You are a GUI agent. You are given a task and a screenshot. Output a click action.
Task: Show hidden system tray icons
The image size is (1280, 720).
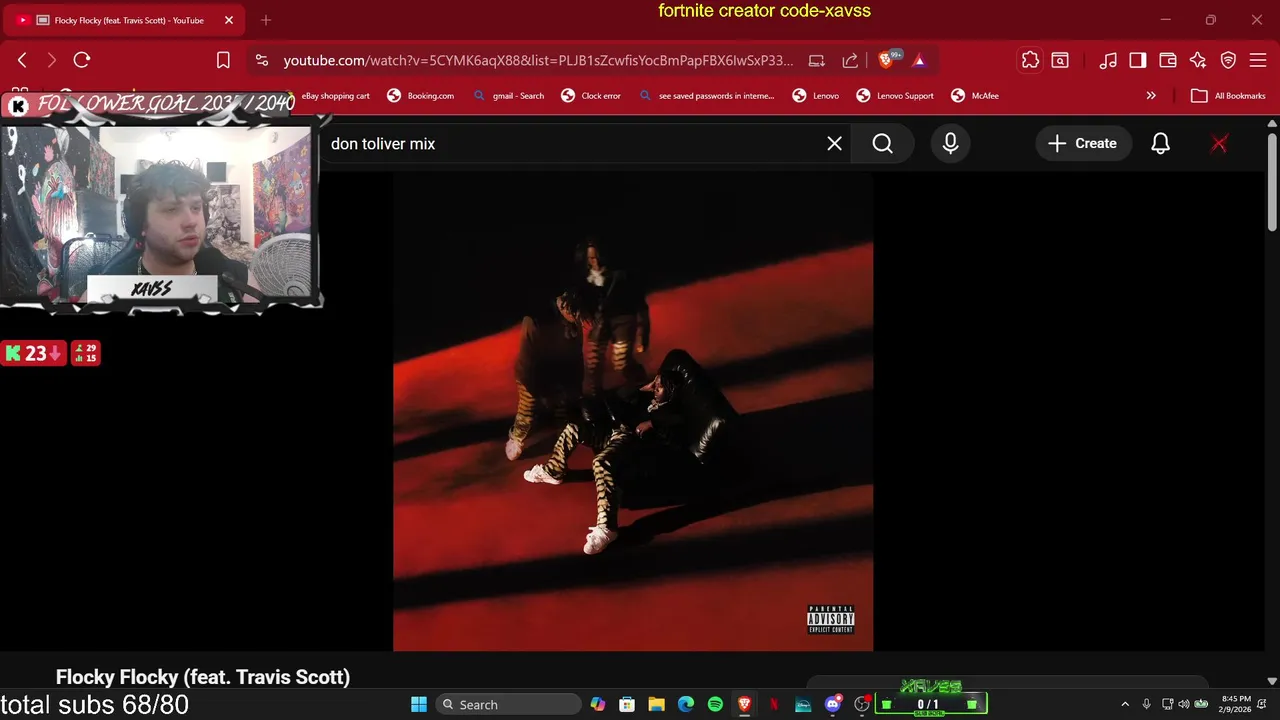1125,704
